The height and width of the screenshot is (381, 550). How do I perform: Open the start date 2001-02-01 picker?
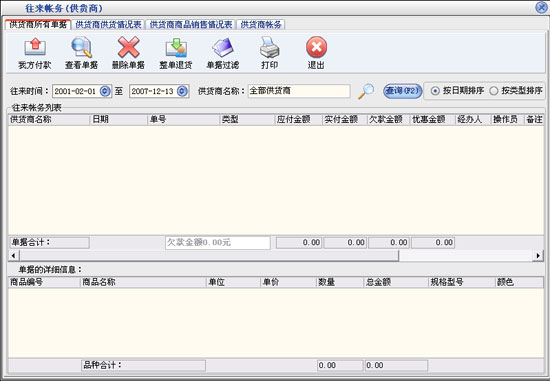(x=105, y=91)
